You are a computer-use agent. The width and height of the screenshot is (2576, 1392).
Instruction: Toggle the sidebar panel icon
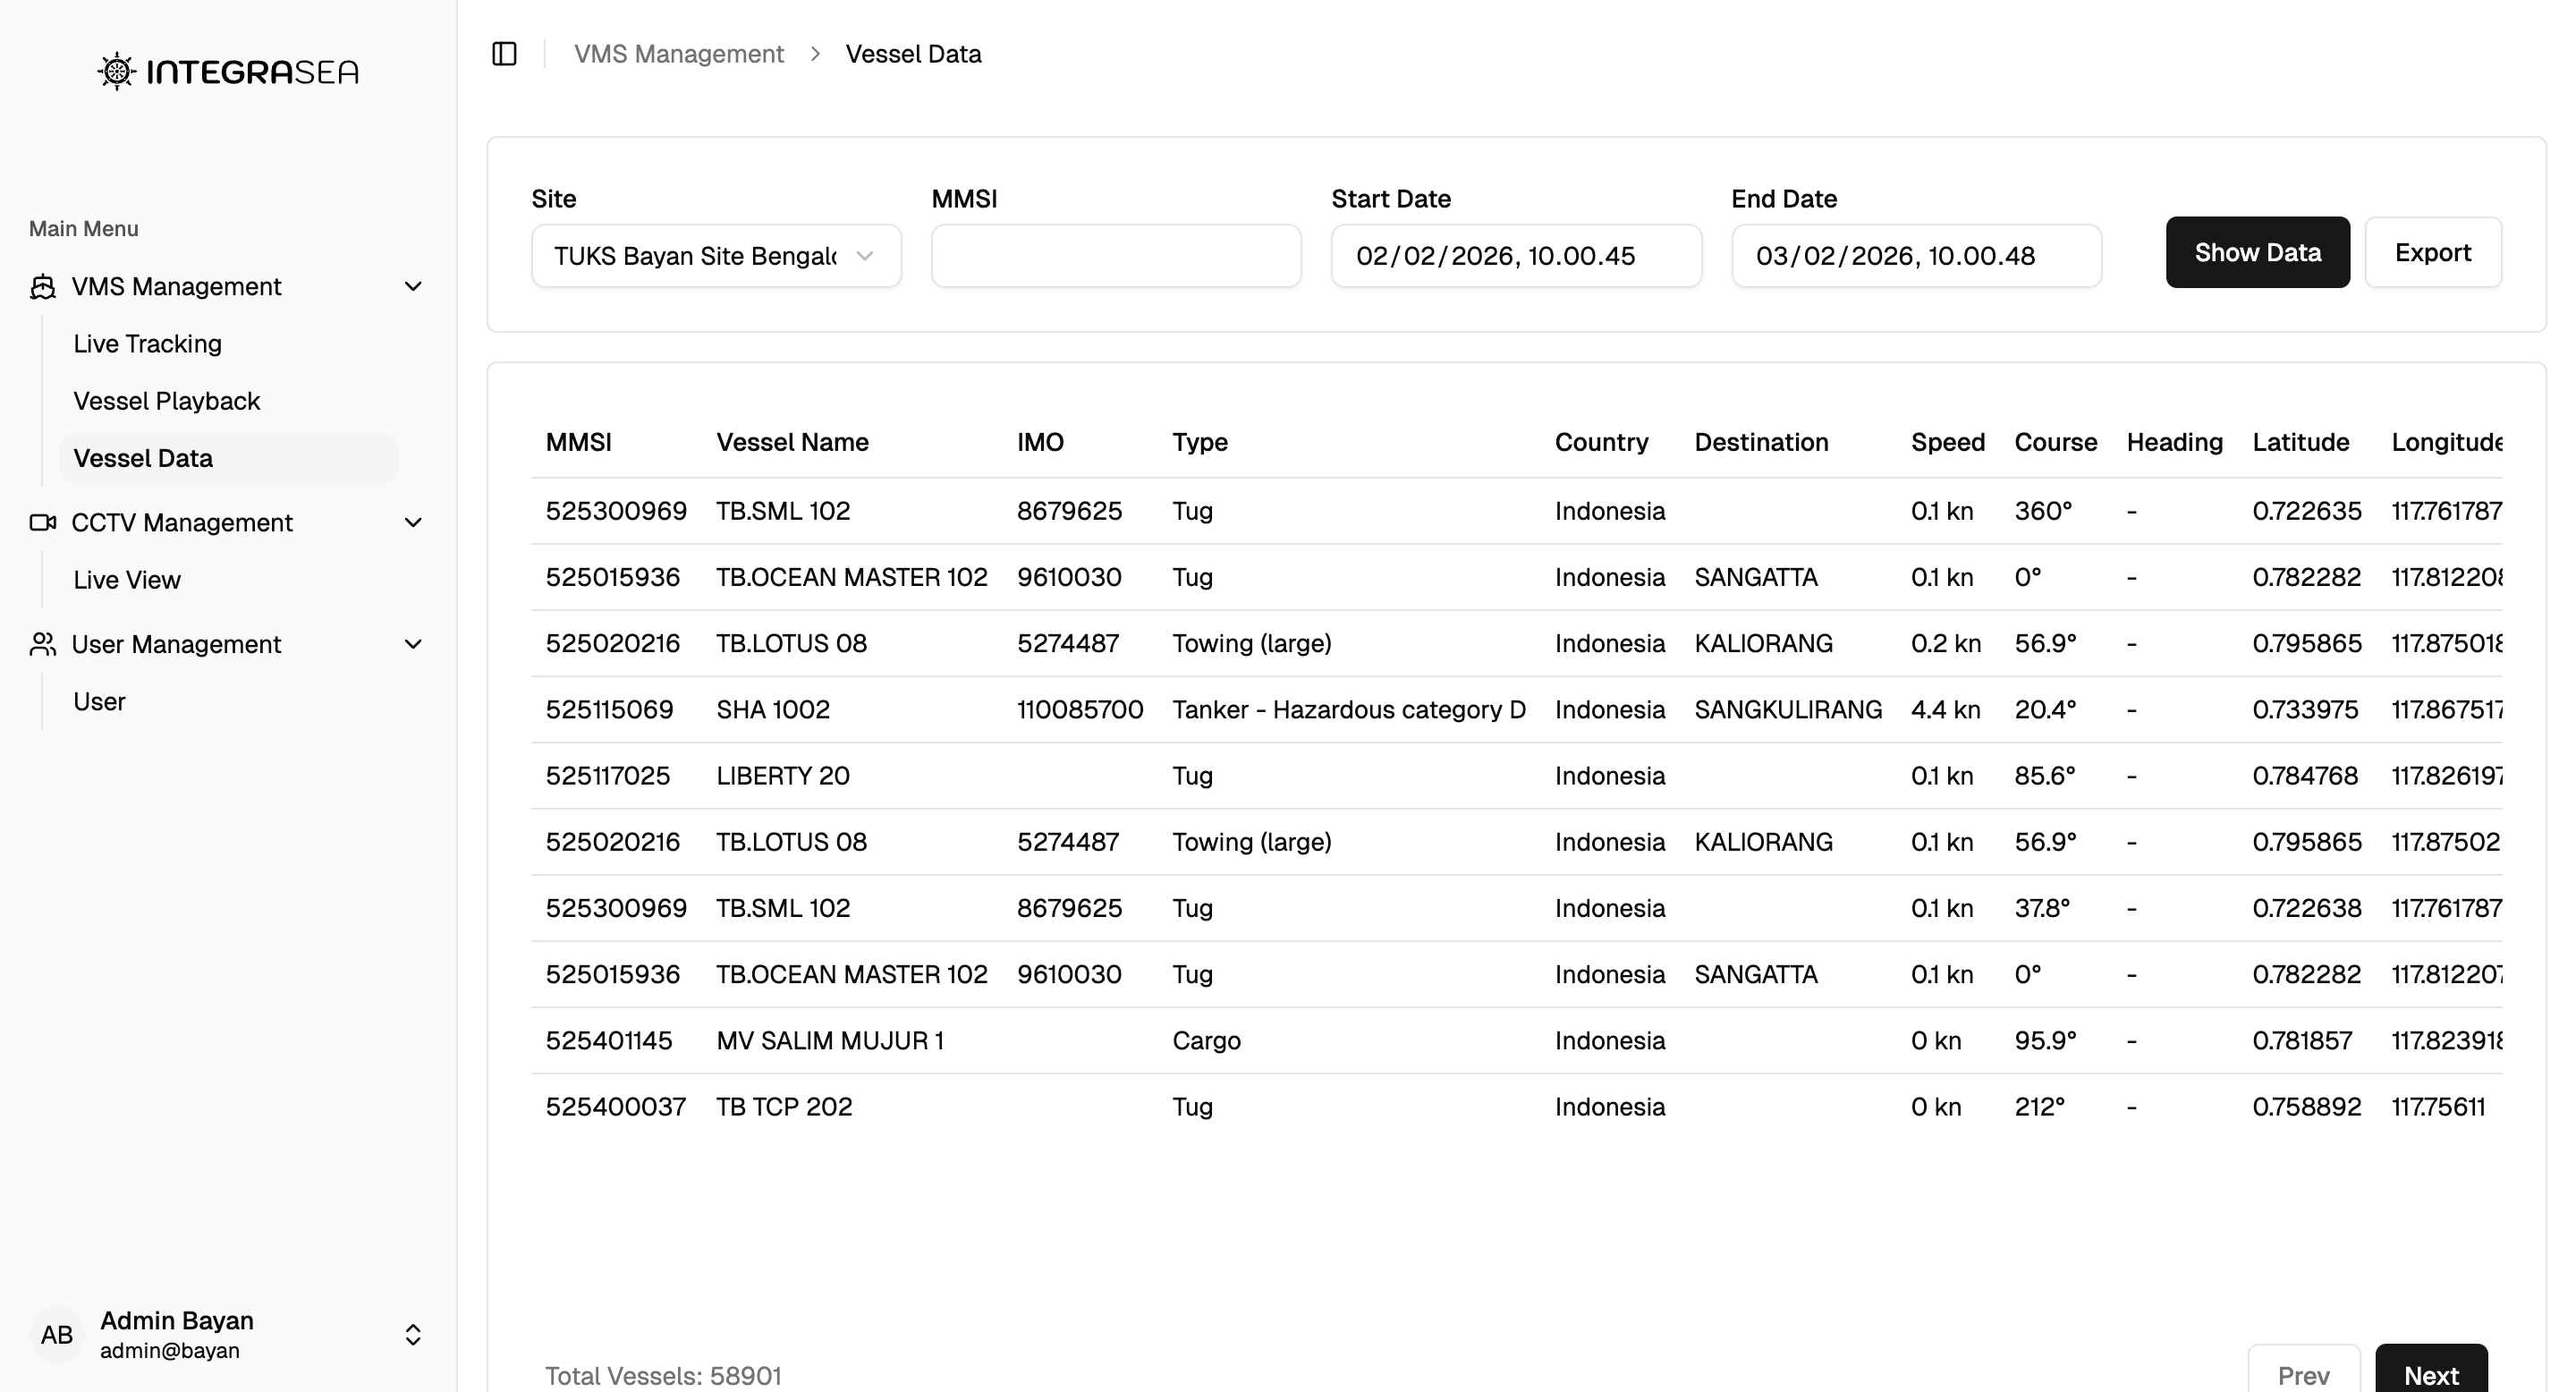tap(504, 54)
